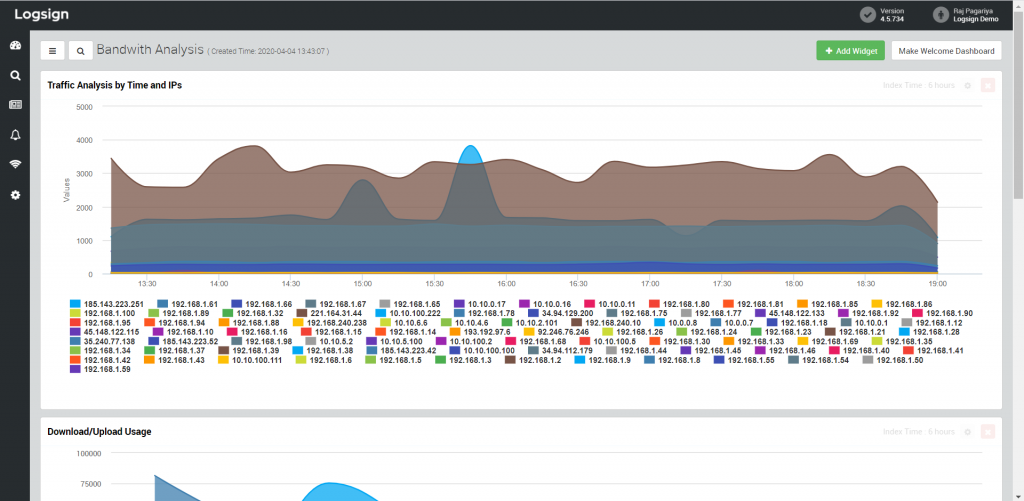The width and height of the screenshot is (1024, 501).
Task: Click the version checkmark icon
Action: pyautogui.click(x=867, y=14)
